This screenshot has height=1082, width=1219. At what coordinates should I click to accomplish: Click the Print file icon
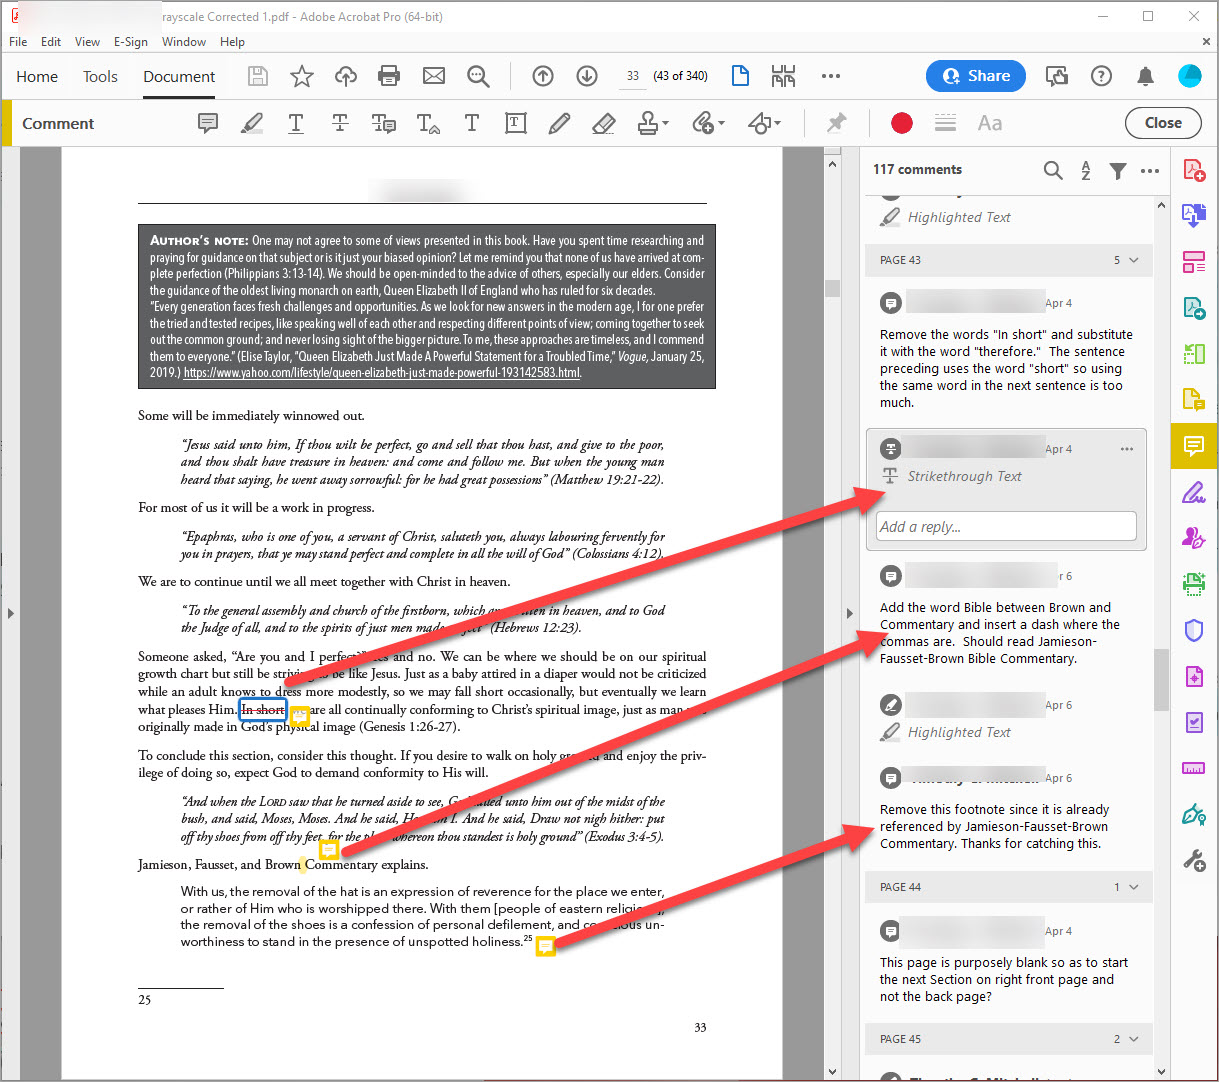point(389,76)
